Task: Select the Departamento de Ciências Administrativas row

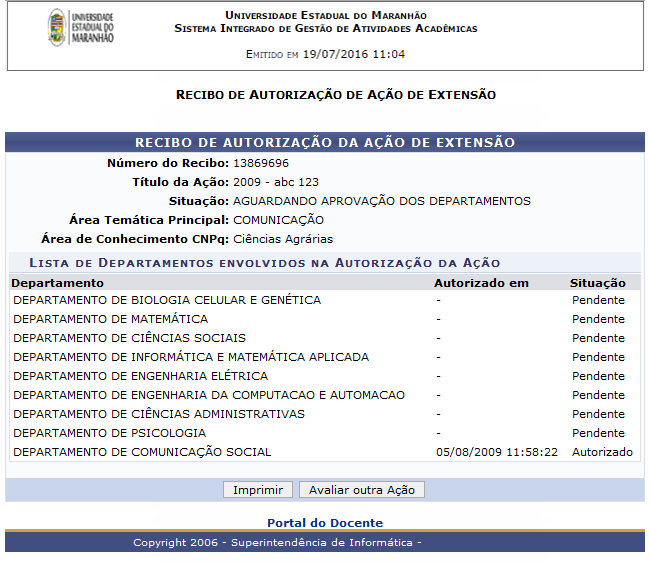Action: coord(159,414)
